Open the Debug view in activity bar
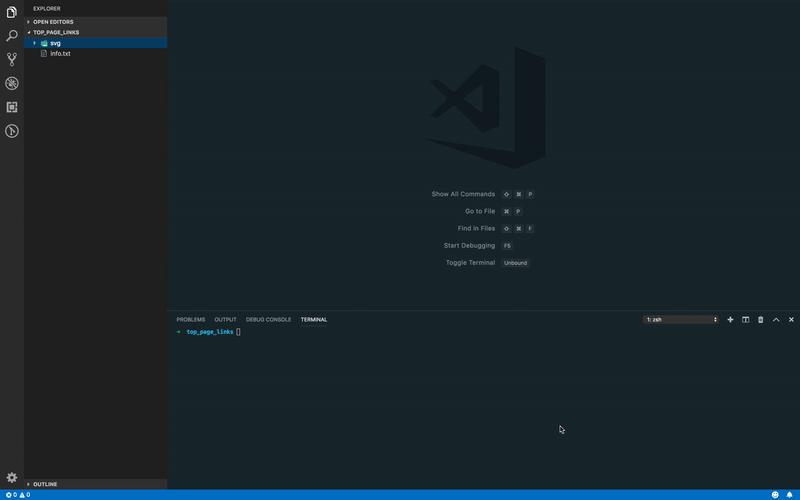The height and width of the screenshot is (500, 800). 12,83
